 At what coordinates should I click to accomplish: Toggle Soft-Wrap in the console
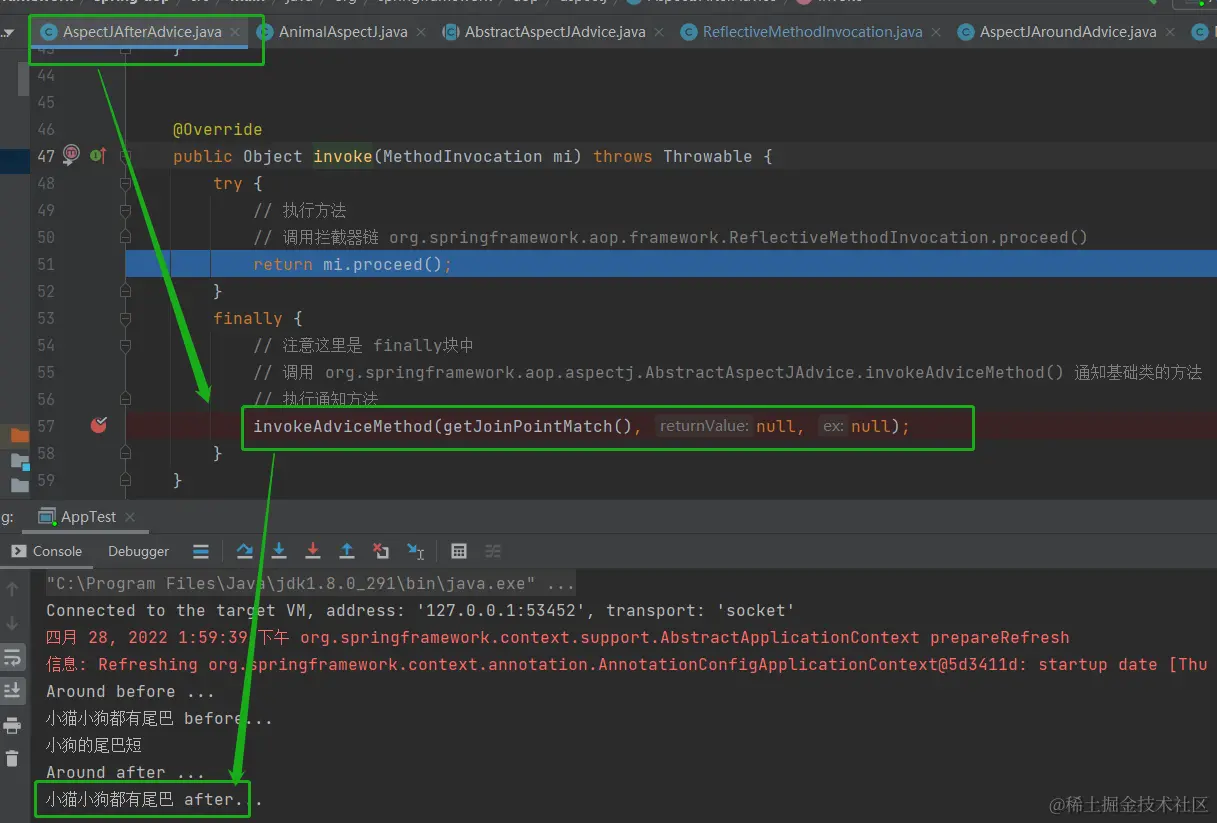pyautogui.click(x=13, y=657)
